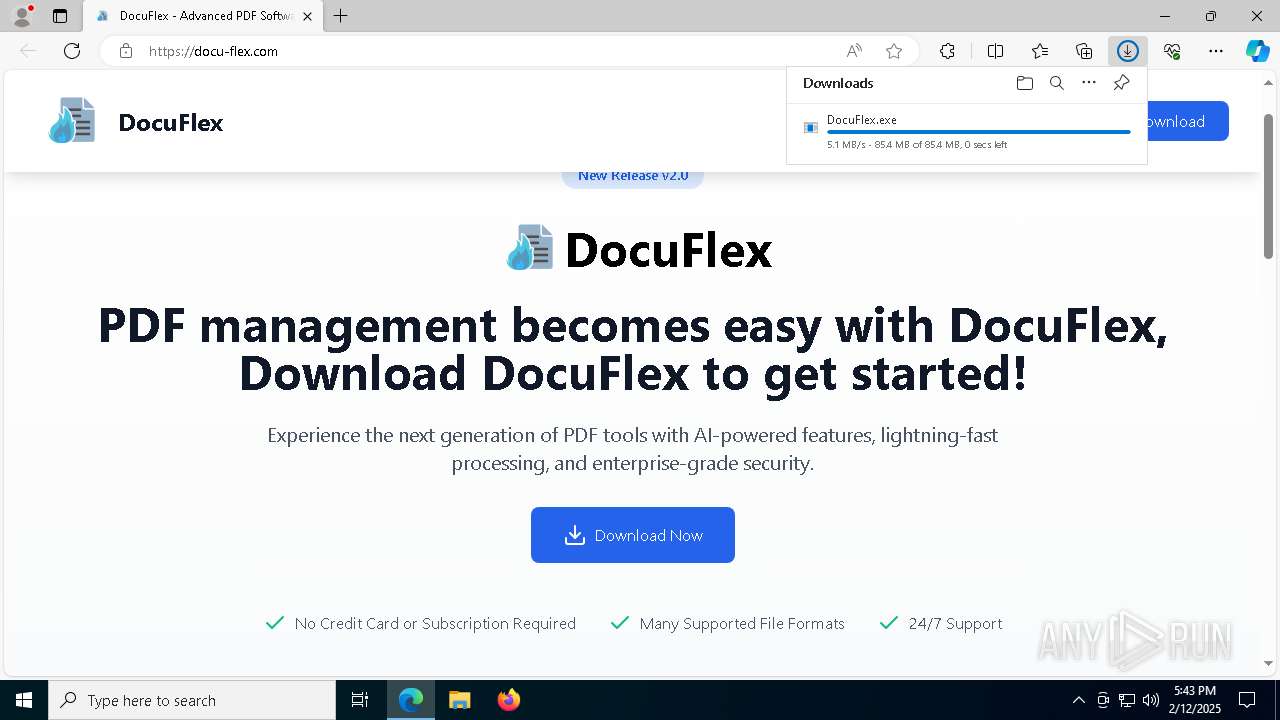Open File Explorer from taskbar
1280x720 pixels.
459,700
